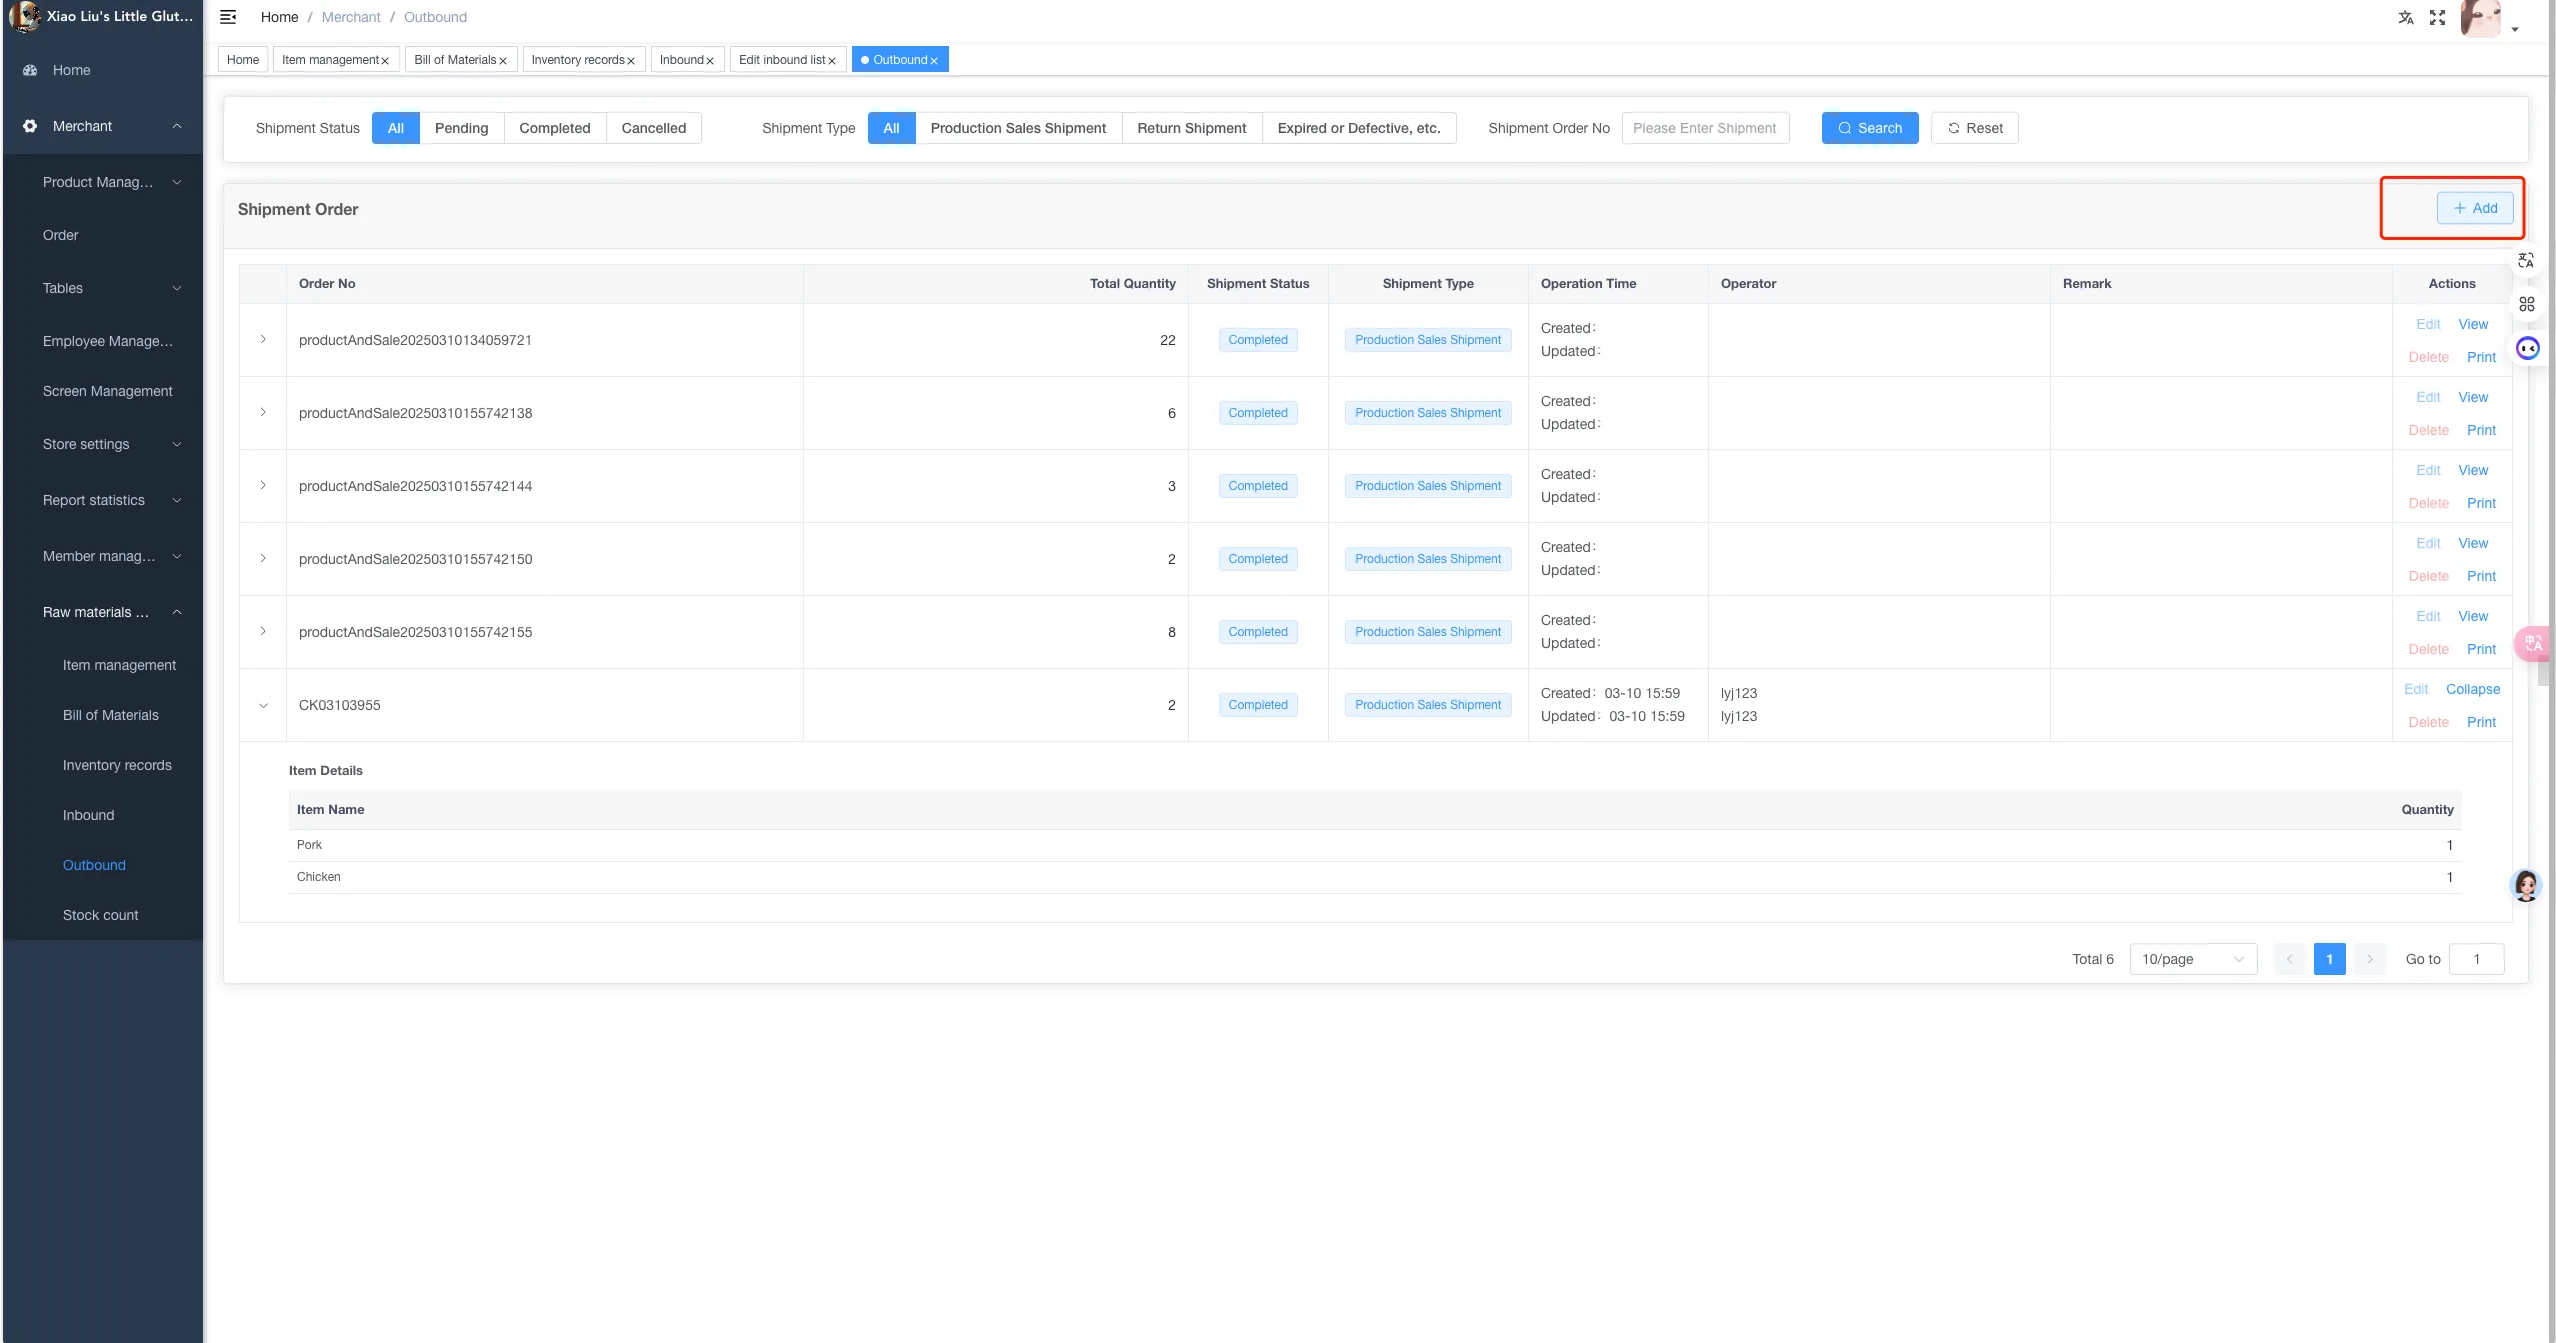Click the Go to page input
2556x1343 pixels.
[x=2476, y=959]
